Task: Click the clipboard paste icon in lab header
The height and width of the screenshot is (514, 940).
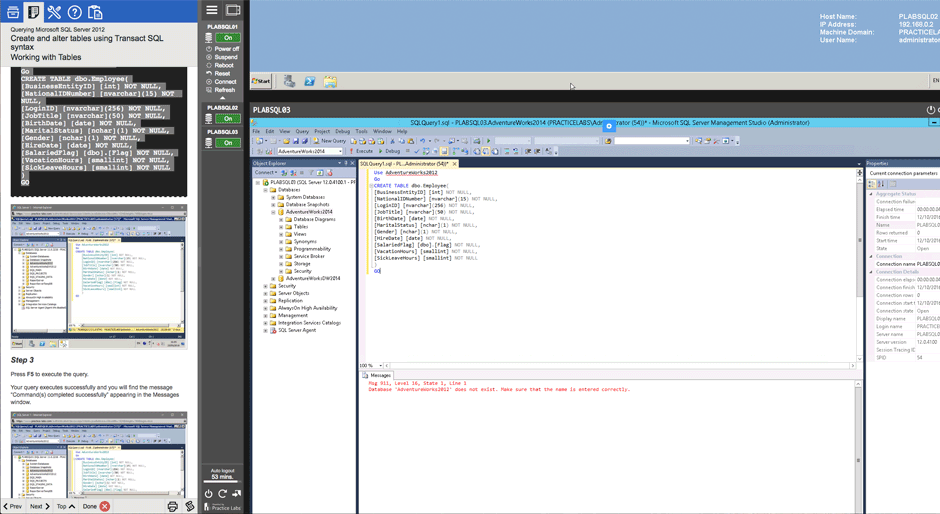Action: [95, 11]
